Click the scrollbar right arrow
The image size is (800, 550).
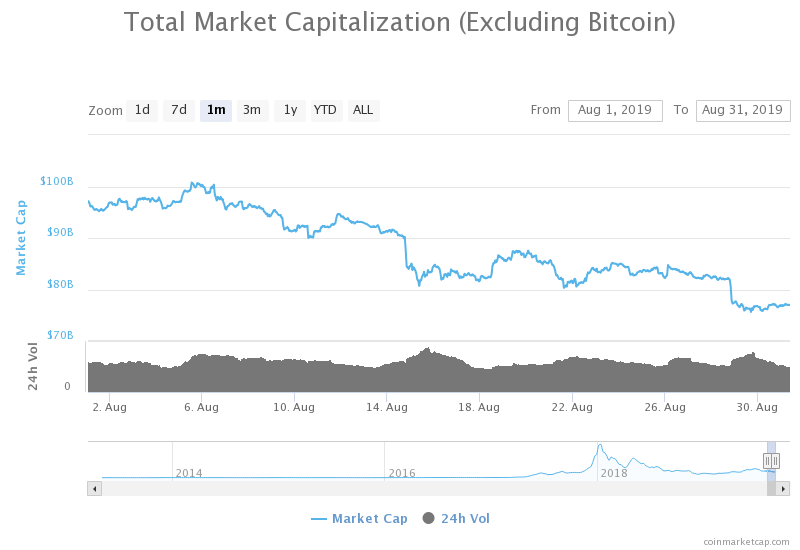pos(784,488)
